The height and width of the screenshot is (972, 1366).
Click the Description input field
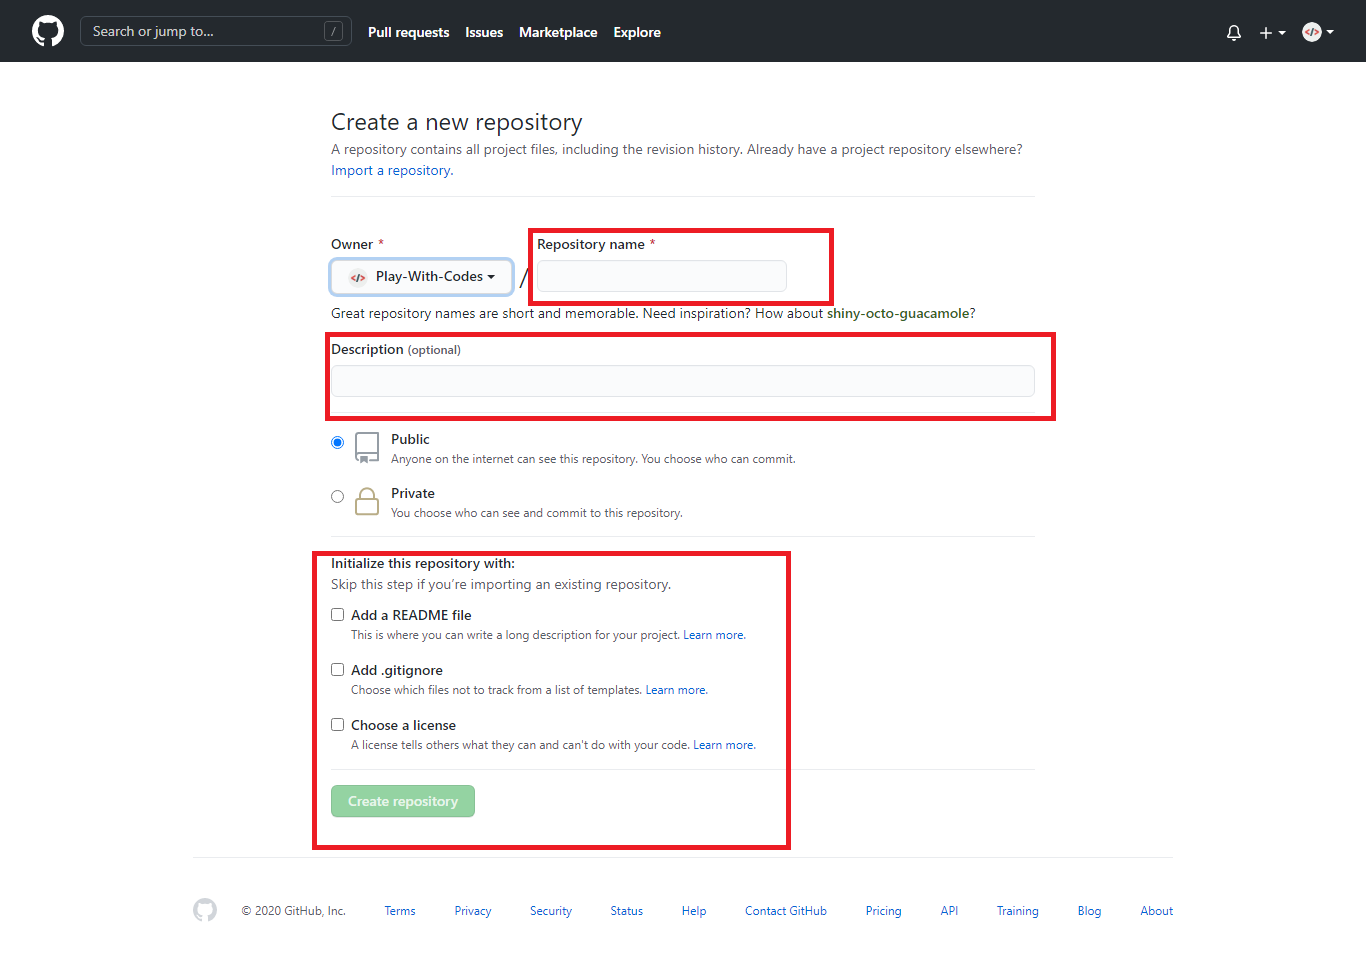683,381
